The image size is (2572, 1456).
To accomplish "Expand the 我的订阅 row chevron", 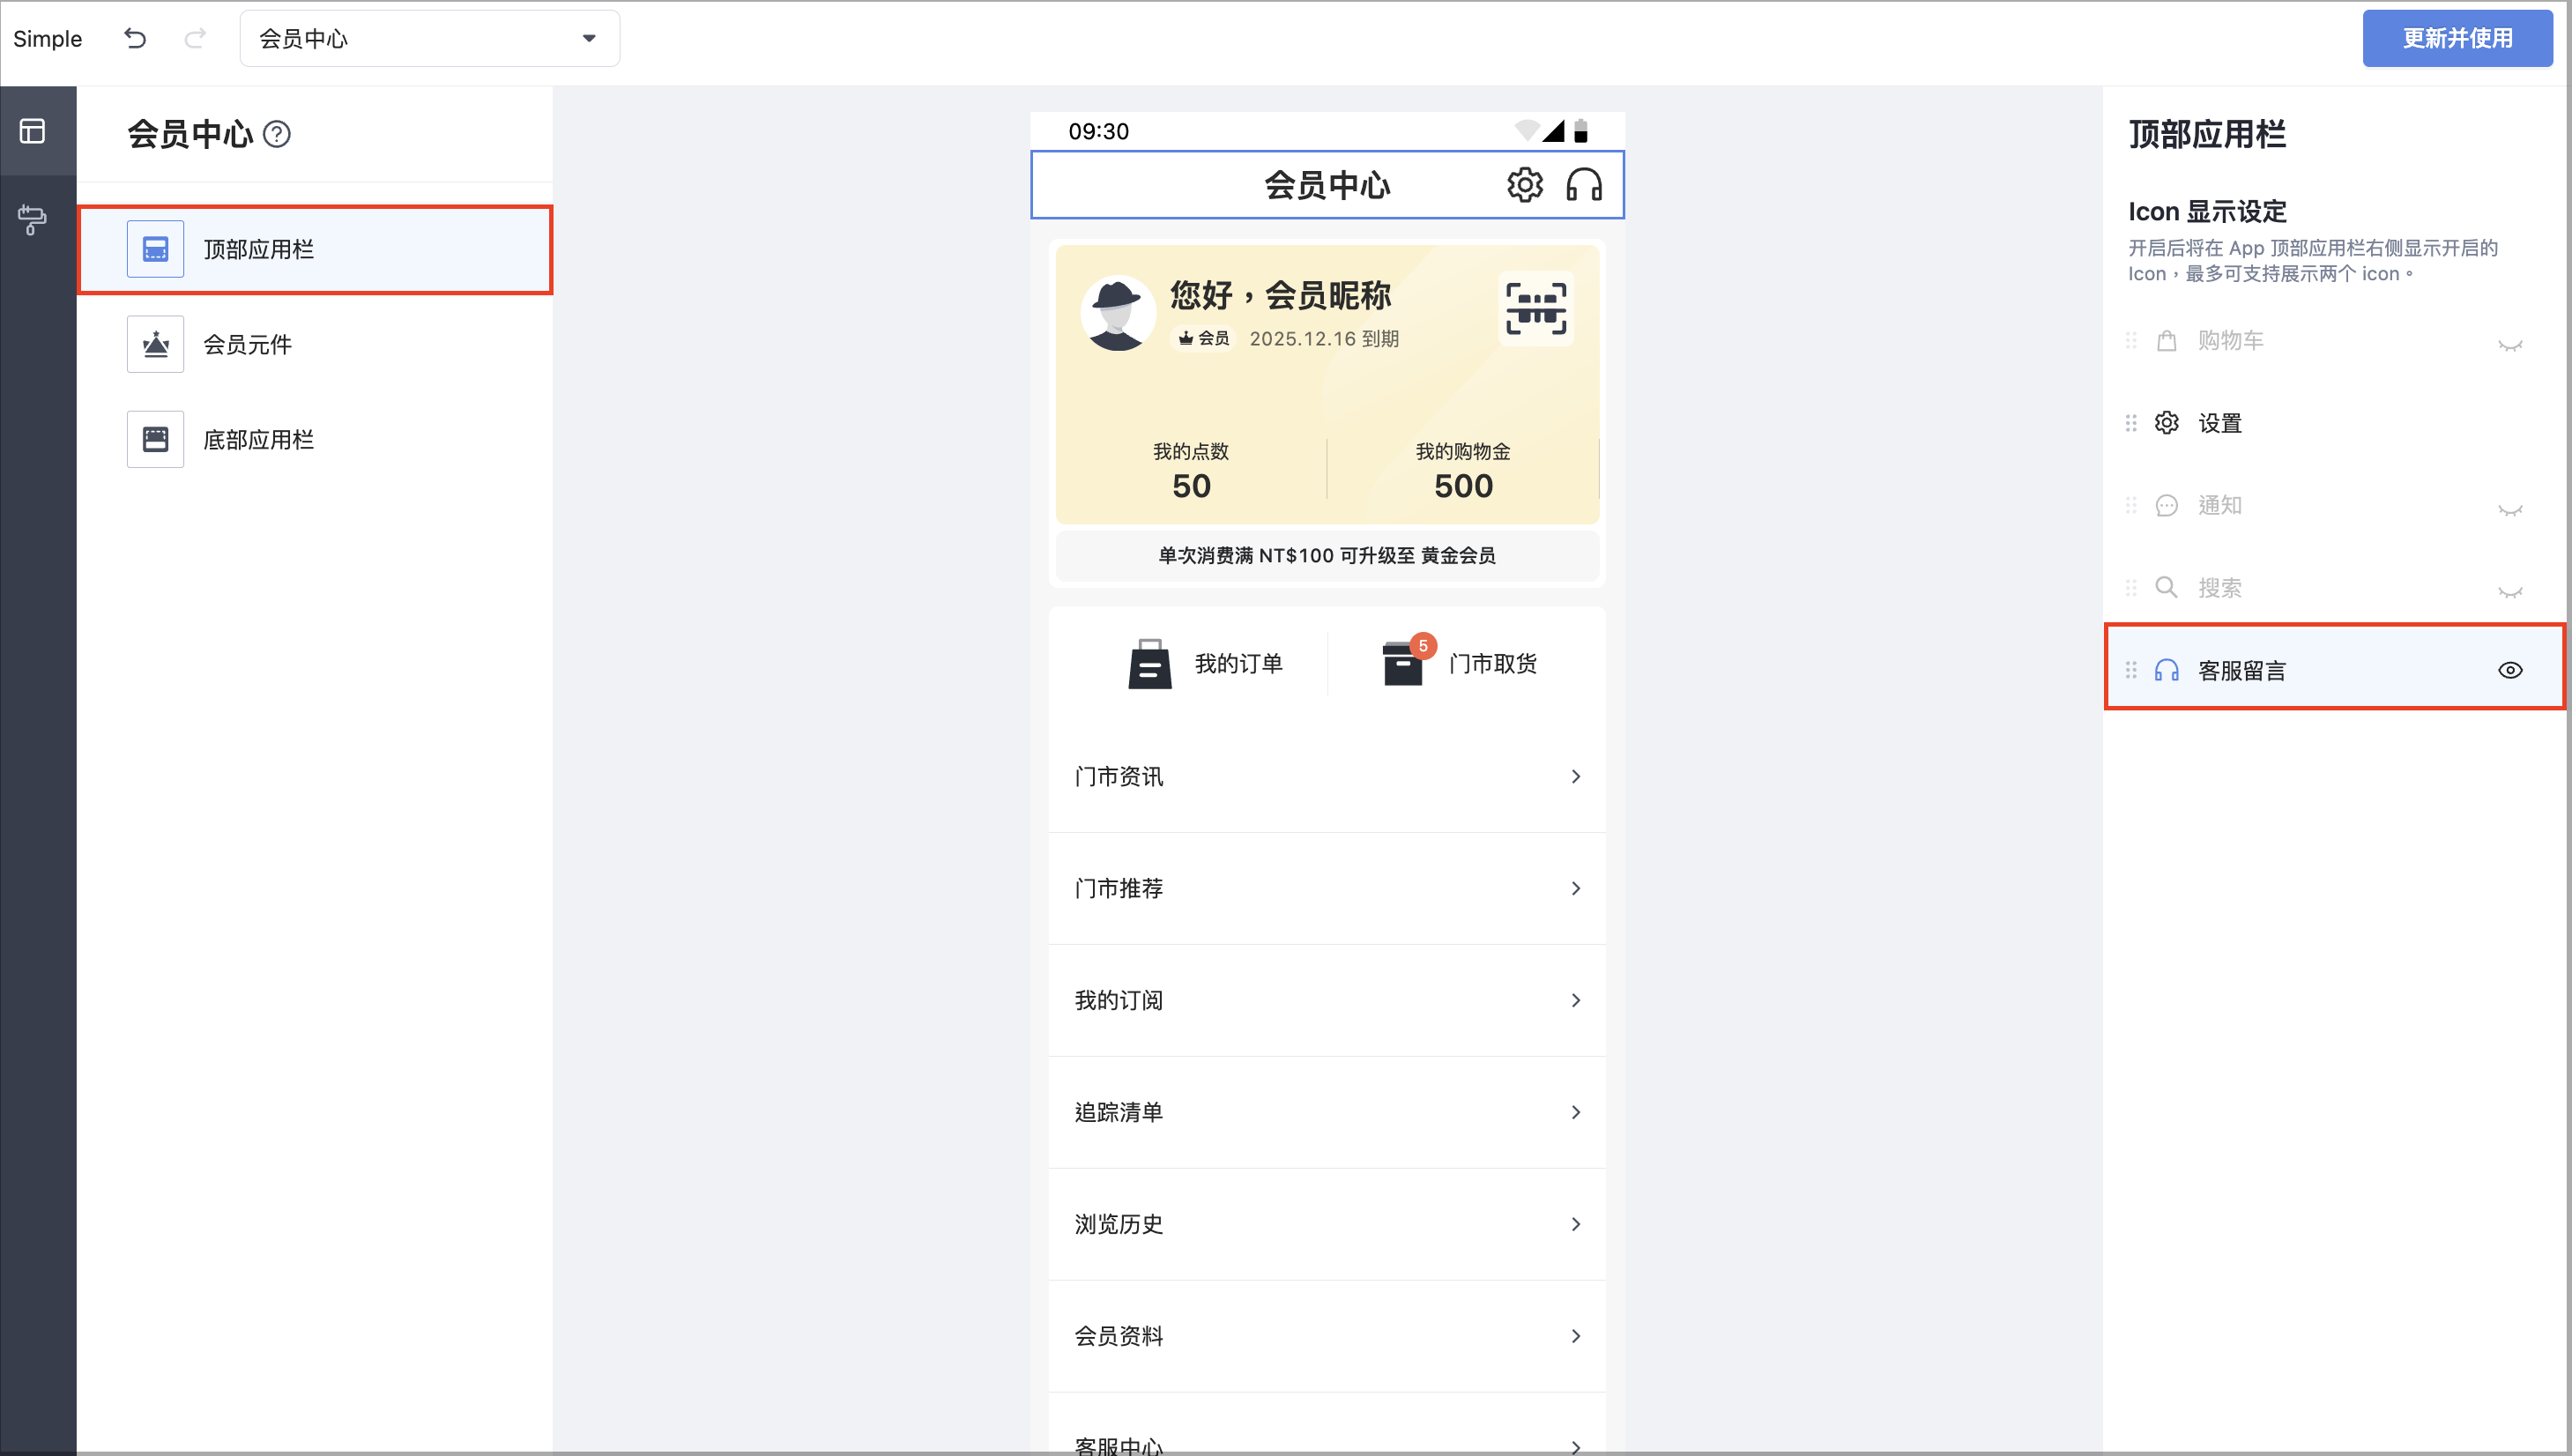I will pos(1576,1001).
